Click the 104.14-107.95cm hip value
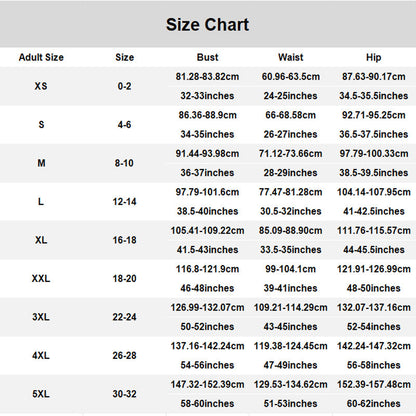Screen dimensions: 416x416 (x=374, y=192)
